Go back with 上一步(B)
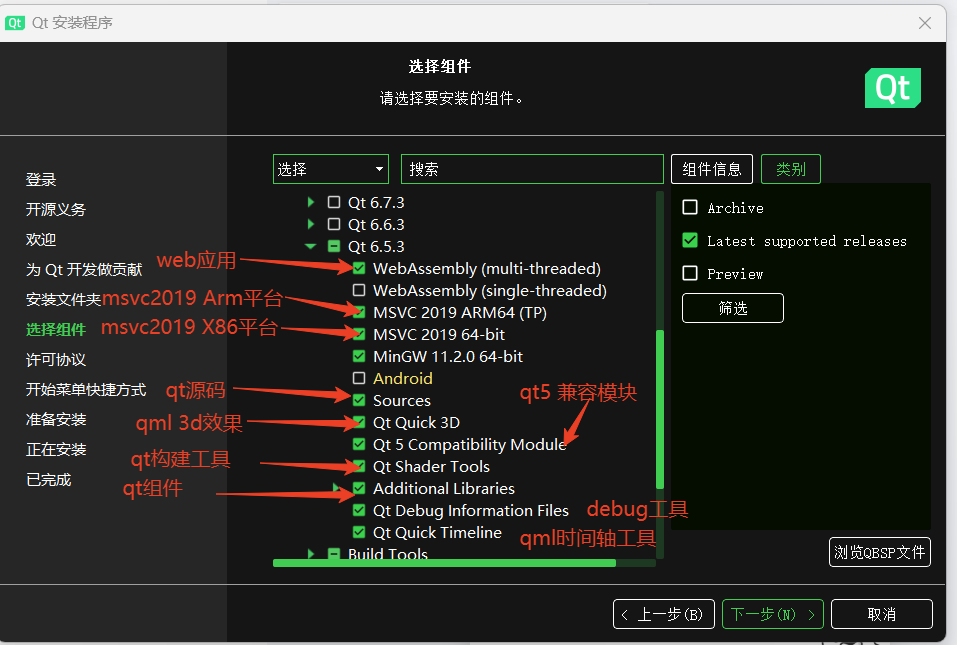Viewport: 957px width, 645px height. [x=663, y=614]
